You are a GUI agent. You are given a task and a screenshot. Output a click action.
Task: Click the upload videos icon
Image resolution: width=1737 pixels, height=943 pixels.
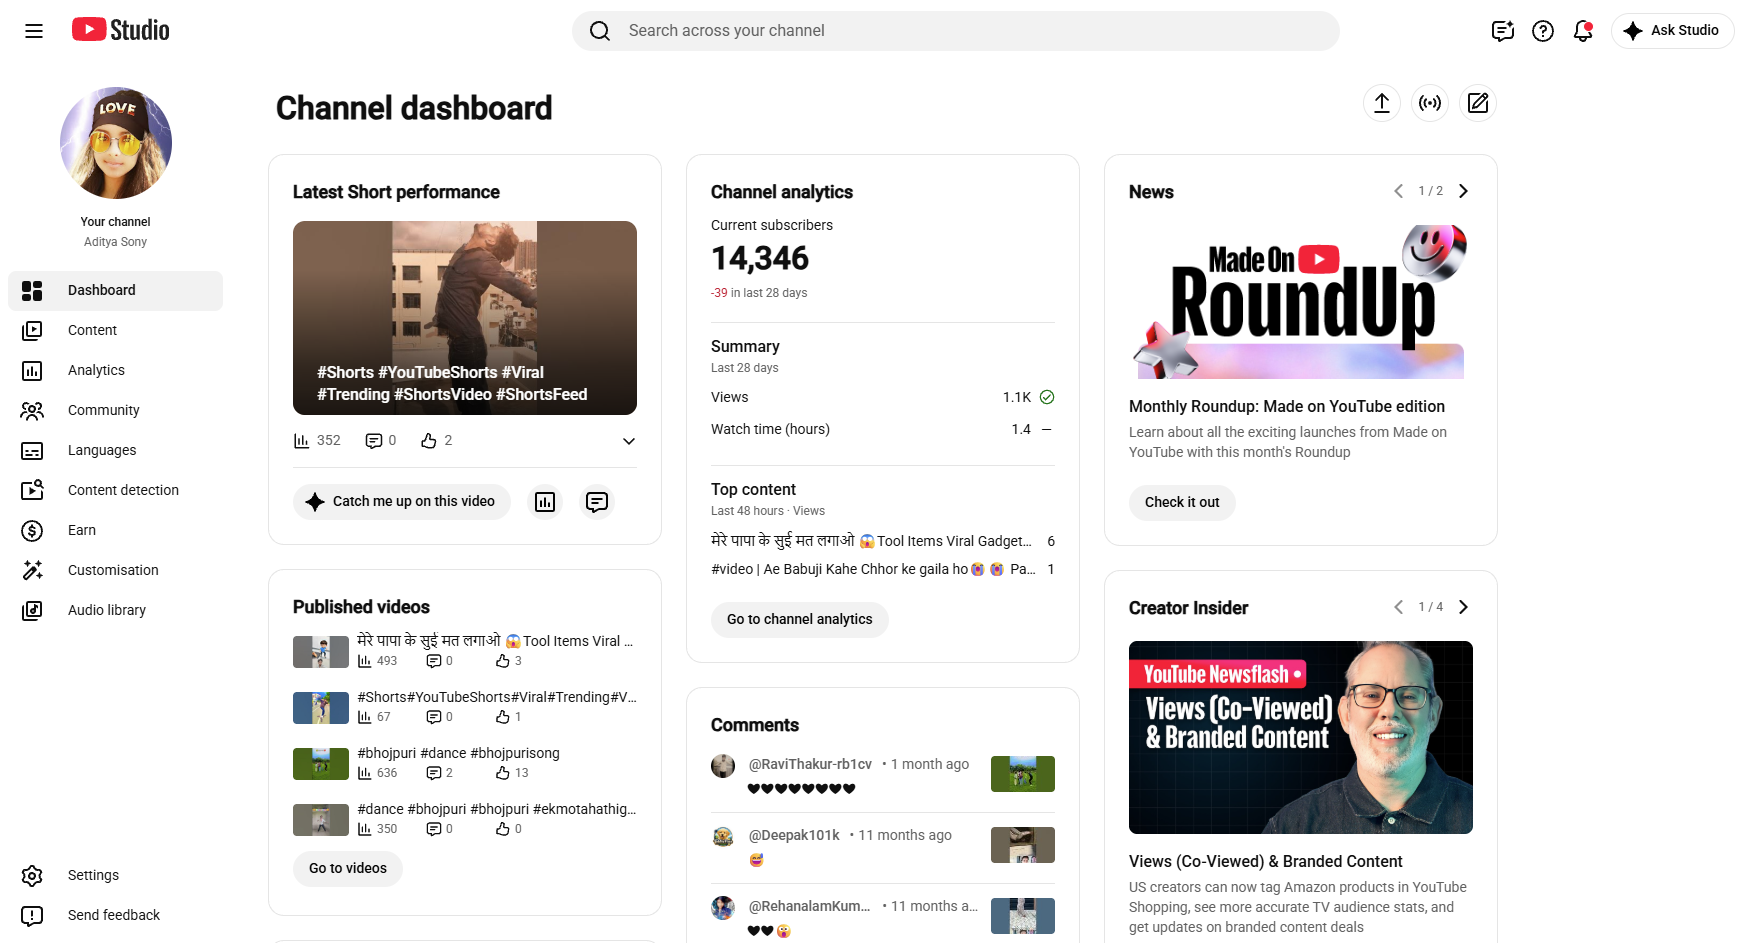(1382, 103)
